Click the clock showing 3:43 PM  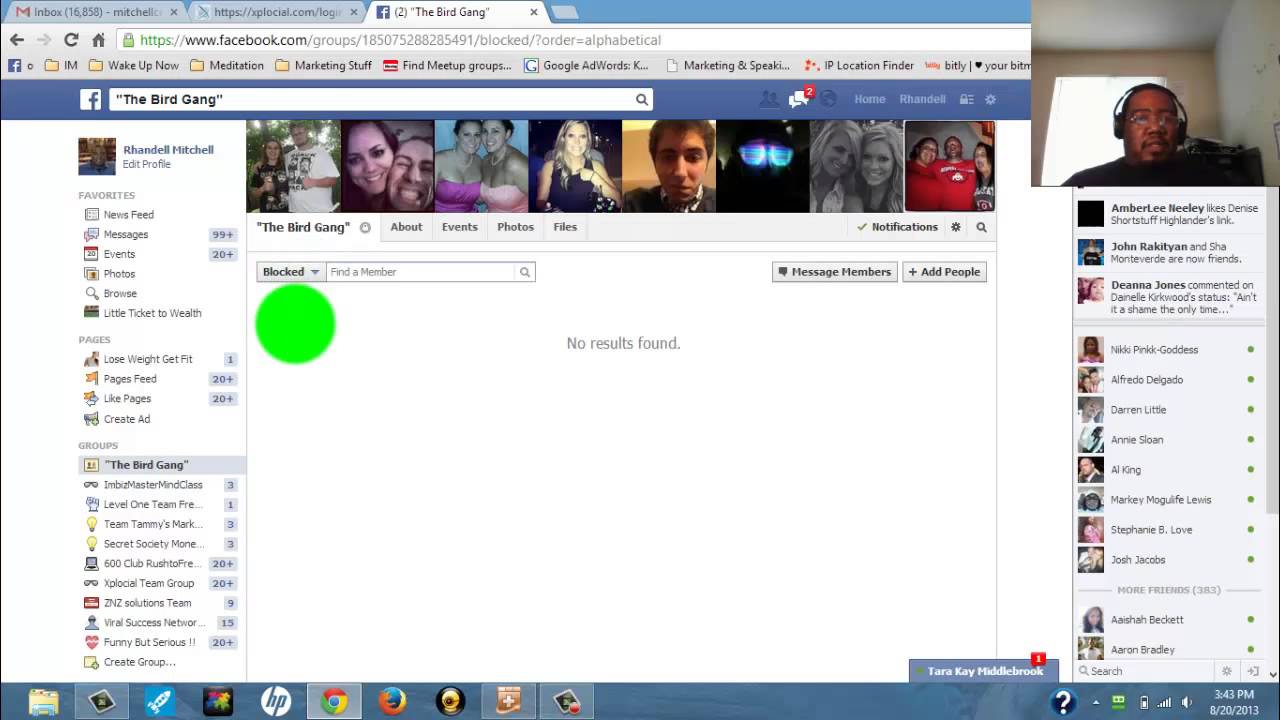1233,694
